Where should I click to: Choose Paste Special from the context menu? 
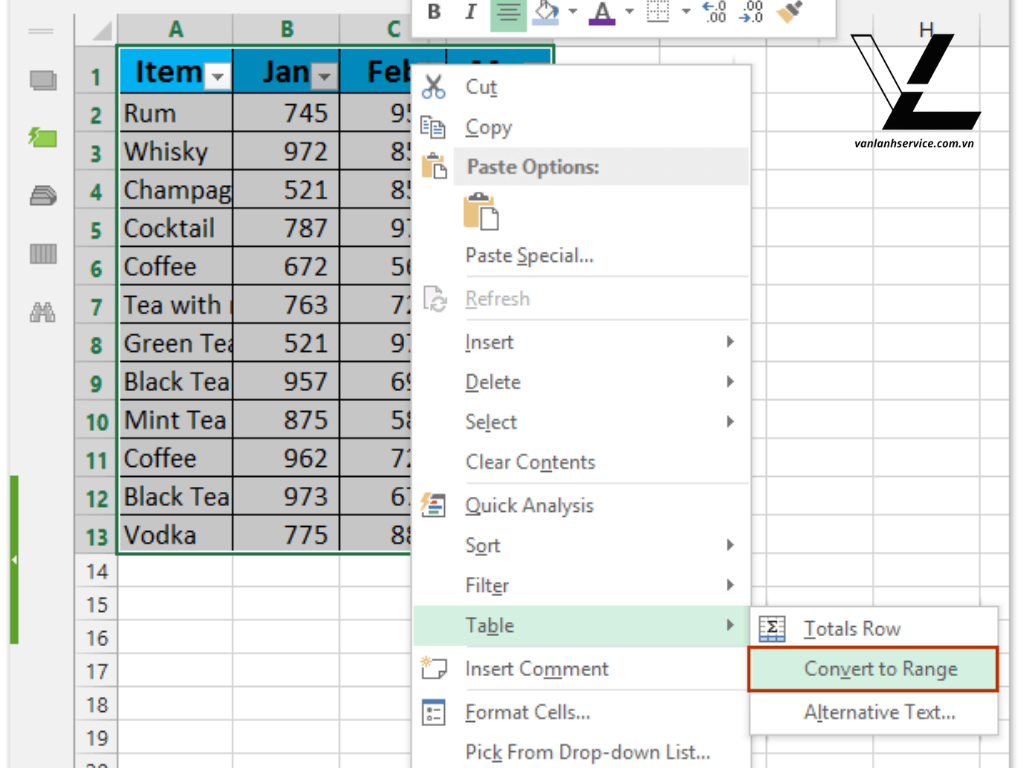(529, 256)
